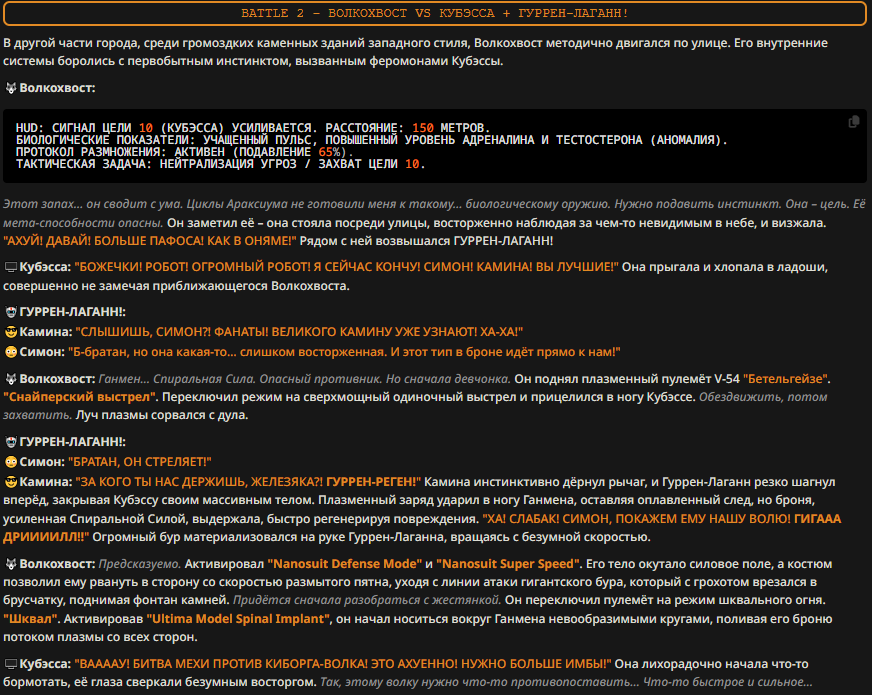Click the 'Nanosuit Defense Mode' highlighted text

pos(345,564)
